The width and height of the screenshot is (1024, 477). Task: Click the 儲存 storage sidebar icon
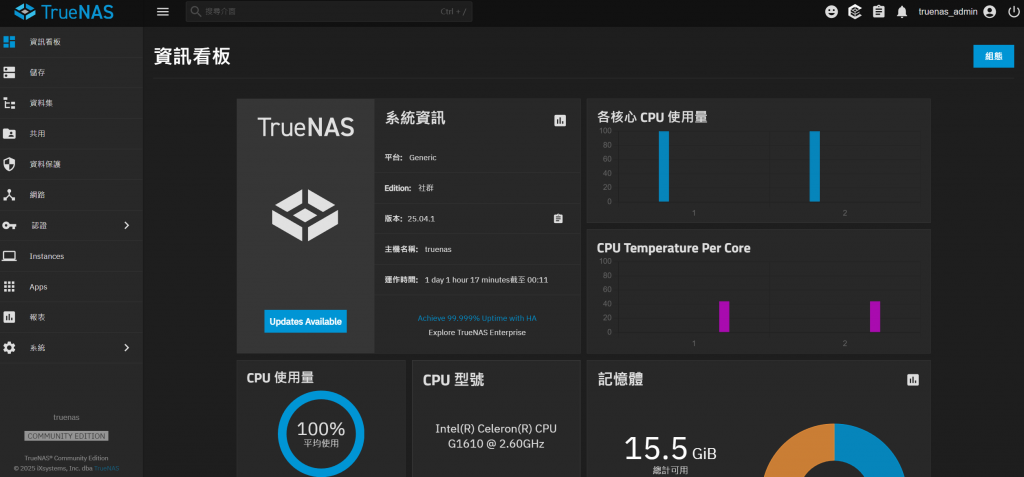[x=9, y=73]
